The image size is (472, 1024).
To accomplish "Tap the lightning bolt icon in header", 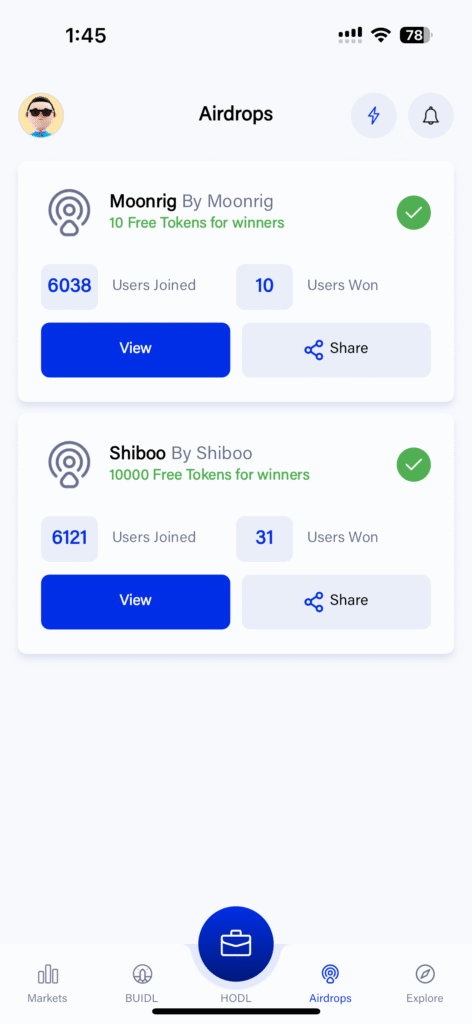I will click(373, 116).
